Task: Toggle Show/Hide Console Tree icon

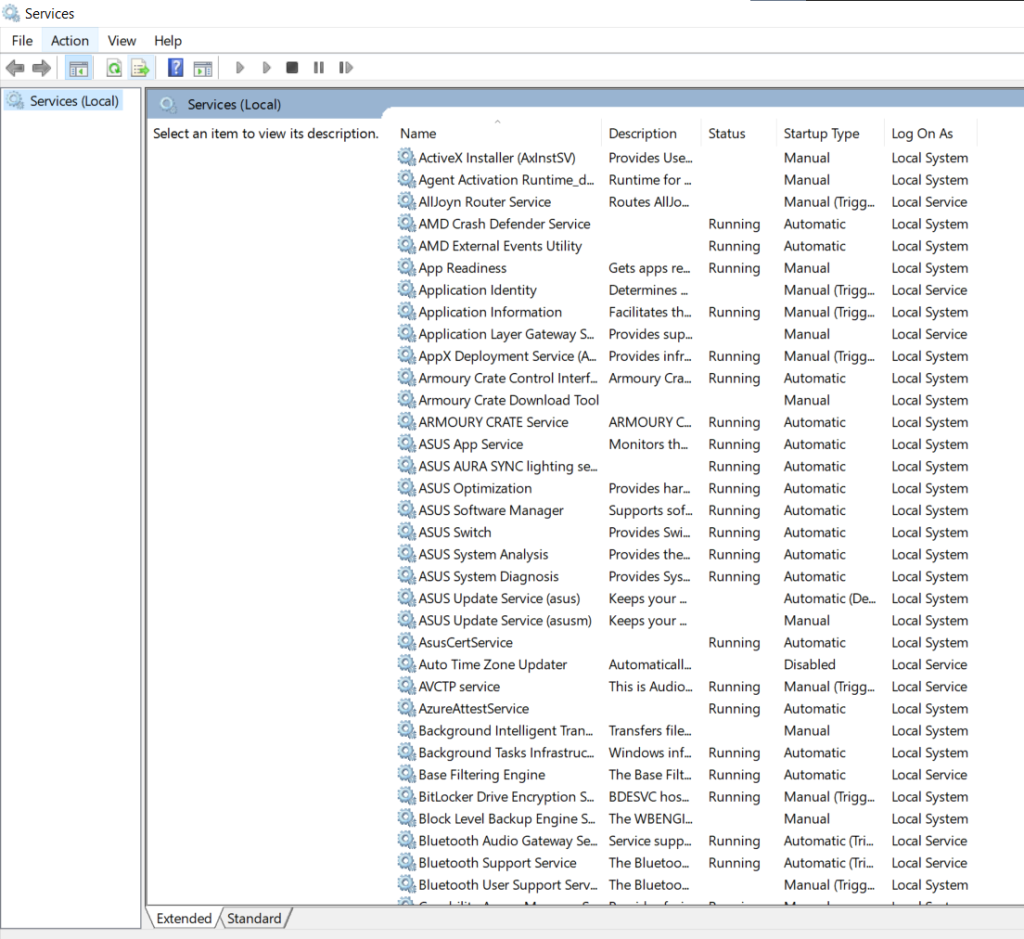Action: 78,68
